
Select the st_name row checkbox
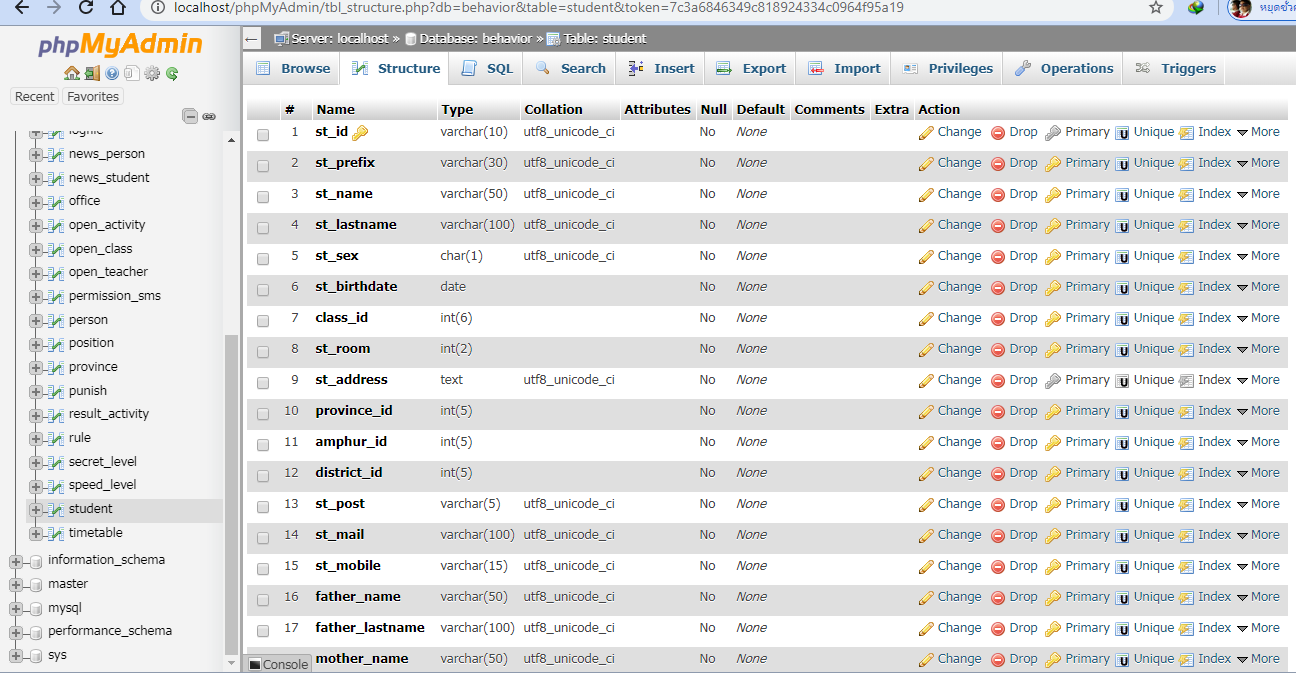263,197
